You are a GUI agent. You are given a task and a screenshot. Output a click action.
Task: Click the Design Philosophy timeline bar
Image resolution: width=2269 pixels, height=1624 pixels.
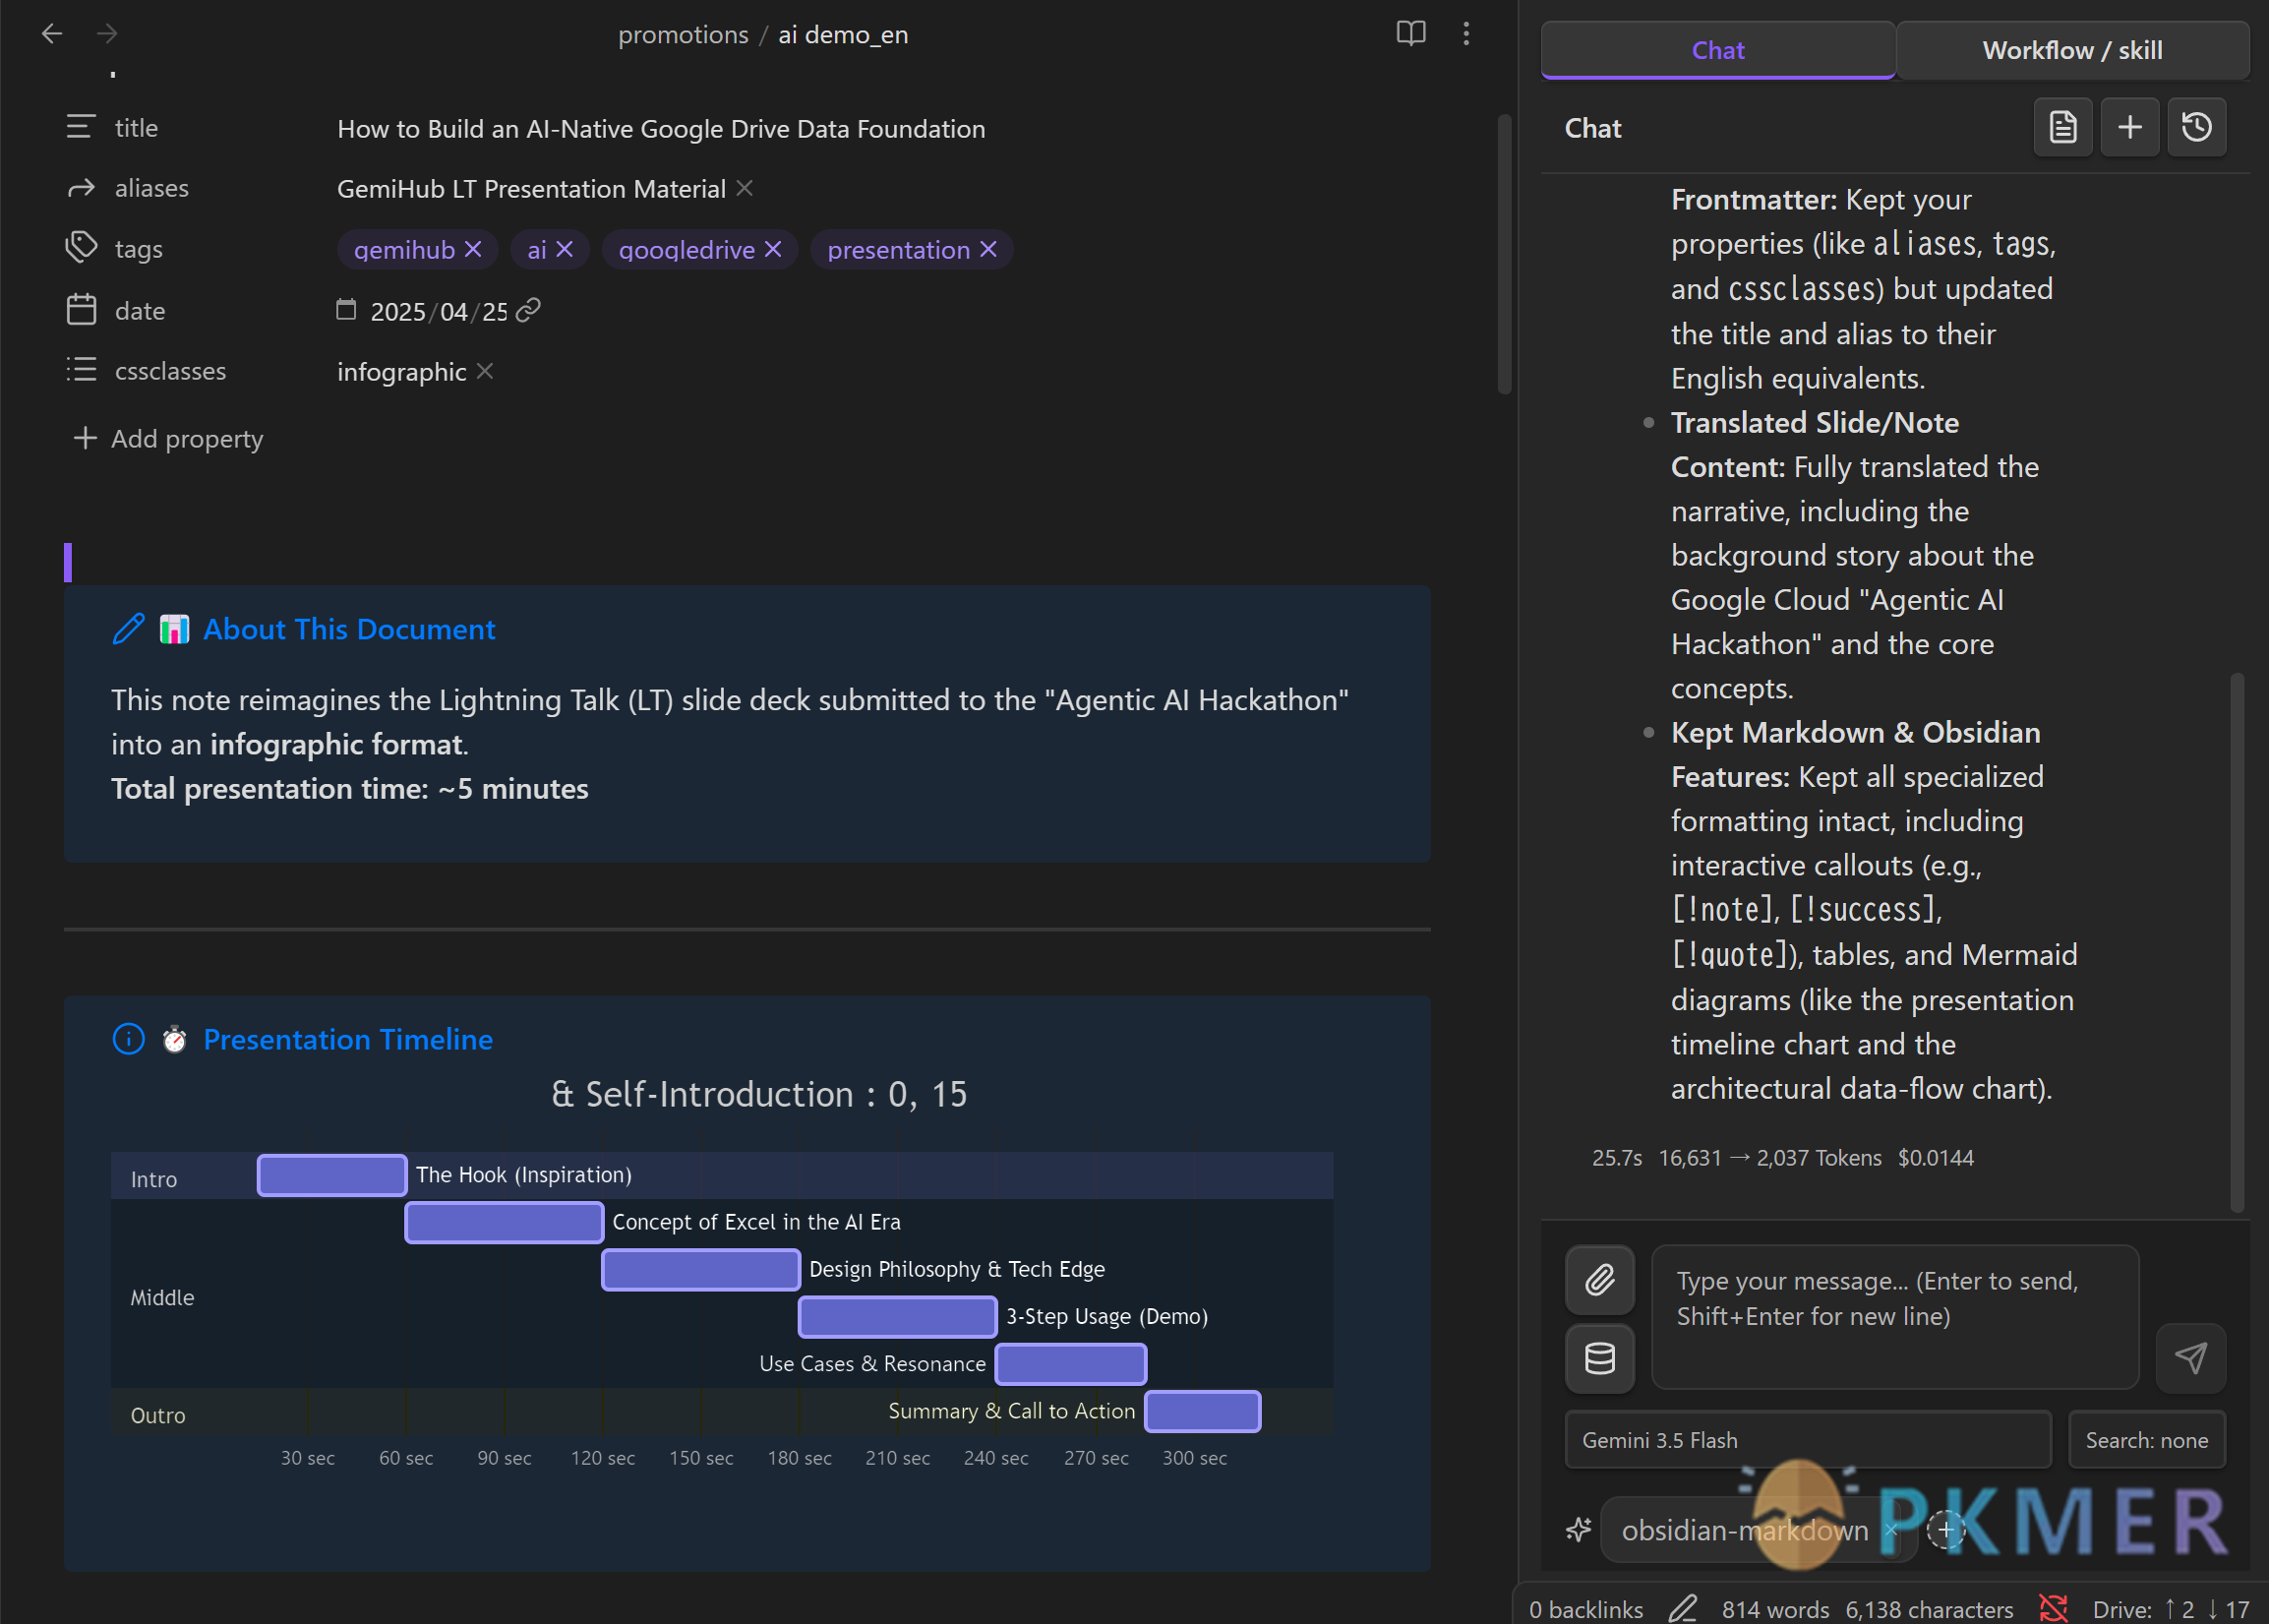[701, 1269]
